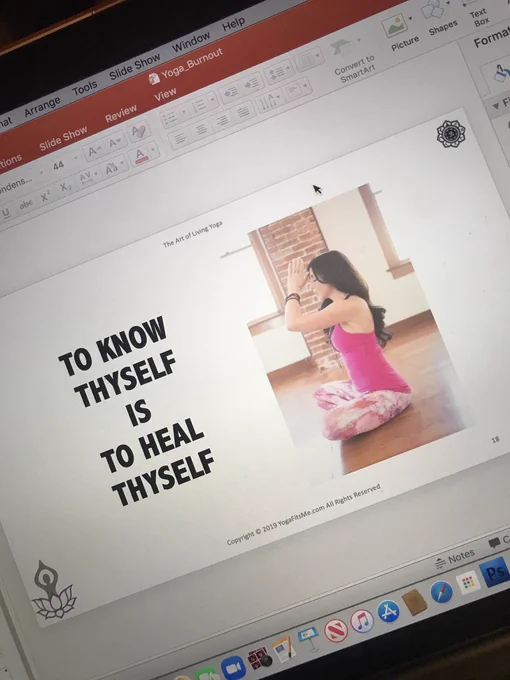Image resolution: width=510 pixels, height=680 pixels.
Task: Expand the Fill section triangle in Format pane
Action: coord(496,106)
